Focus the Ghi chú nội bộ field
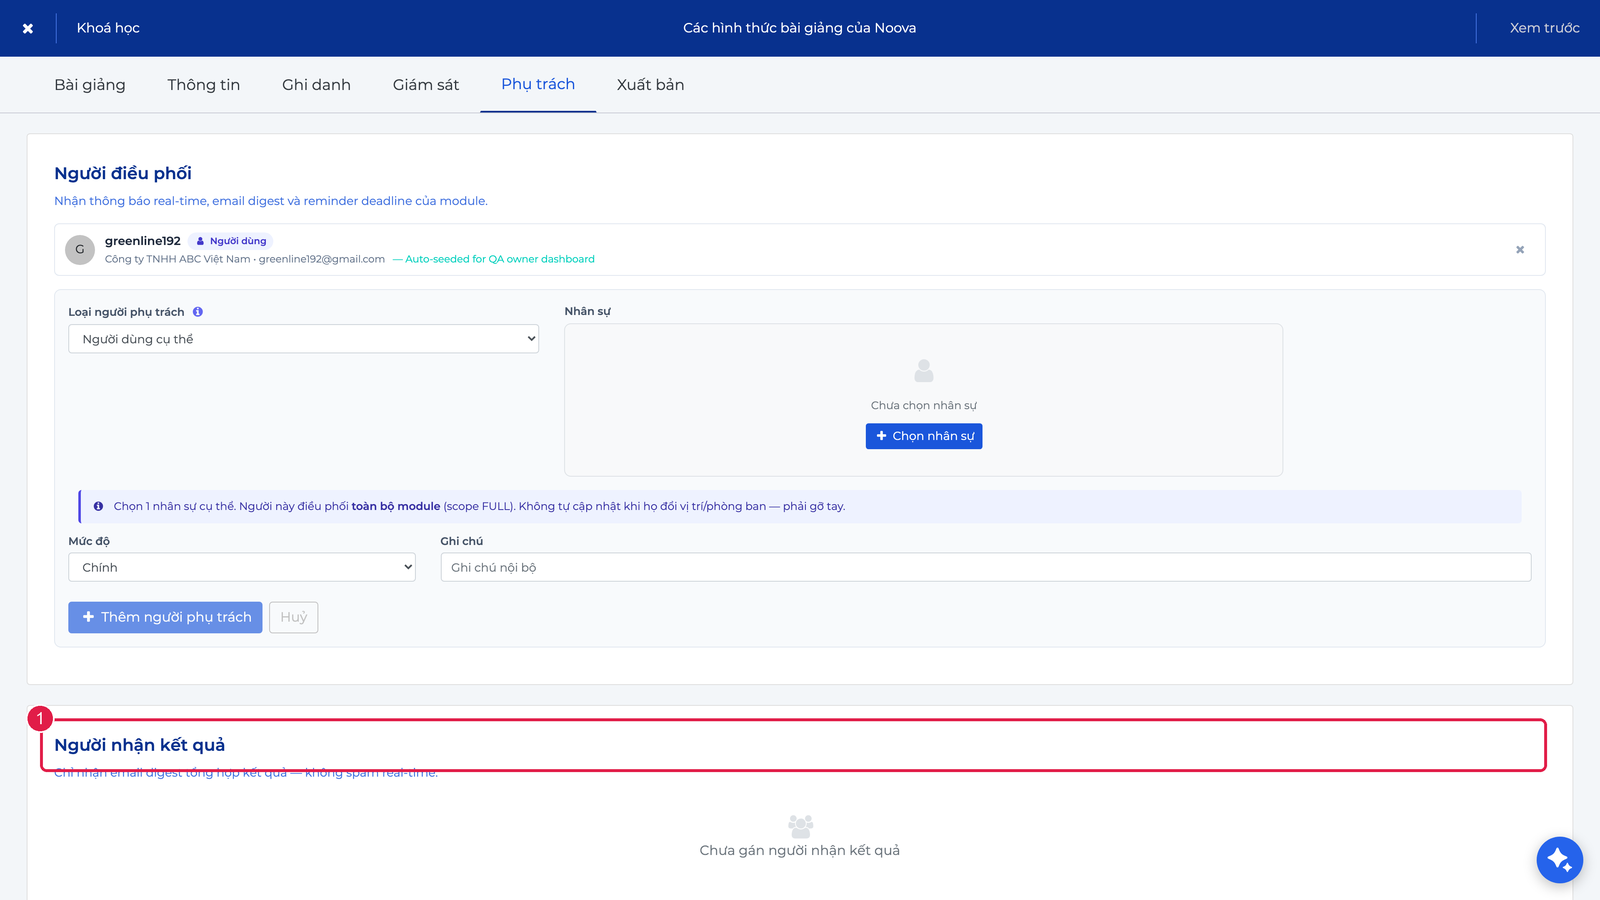 [x=986, y=567]
